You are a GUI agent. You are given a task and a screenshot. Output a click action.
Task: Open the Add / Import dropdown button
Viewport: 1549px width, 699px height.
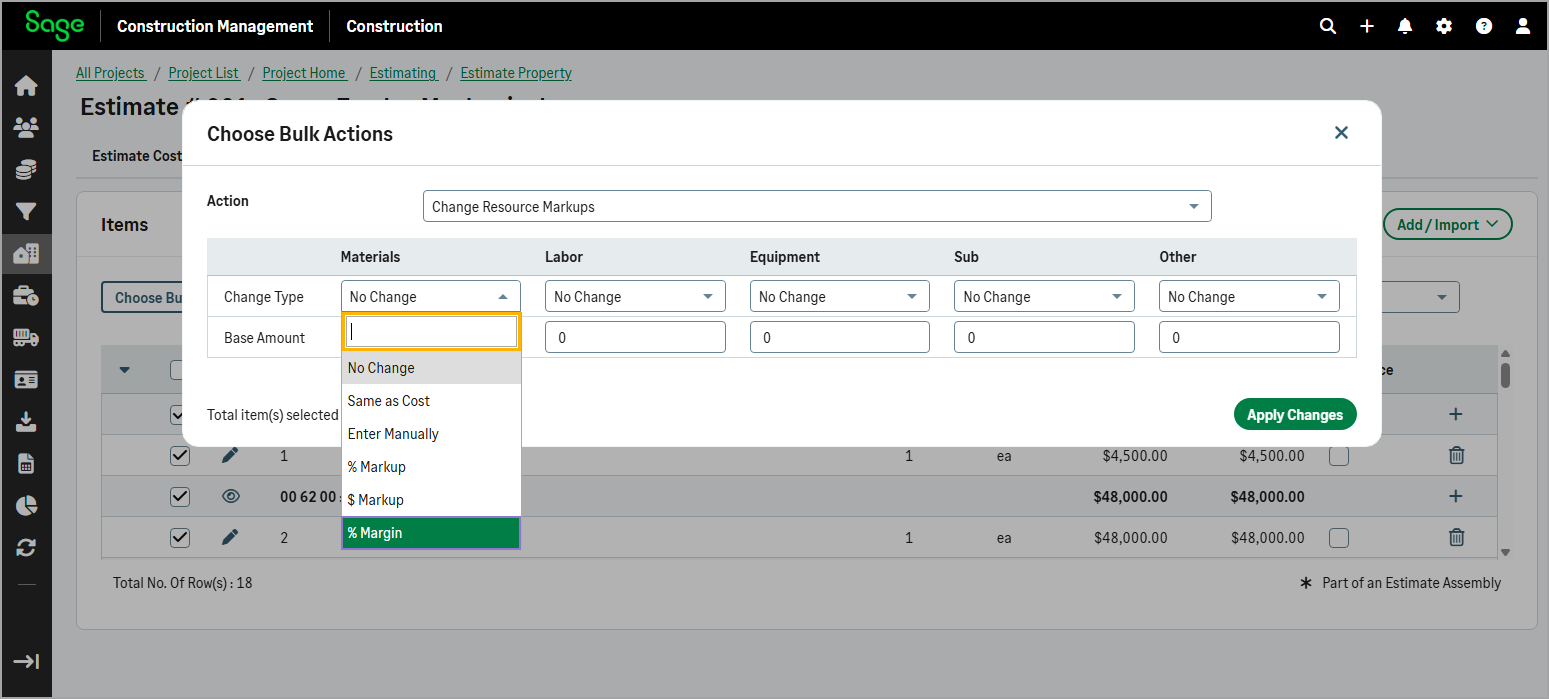(x=1447, y=225)
